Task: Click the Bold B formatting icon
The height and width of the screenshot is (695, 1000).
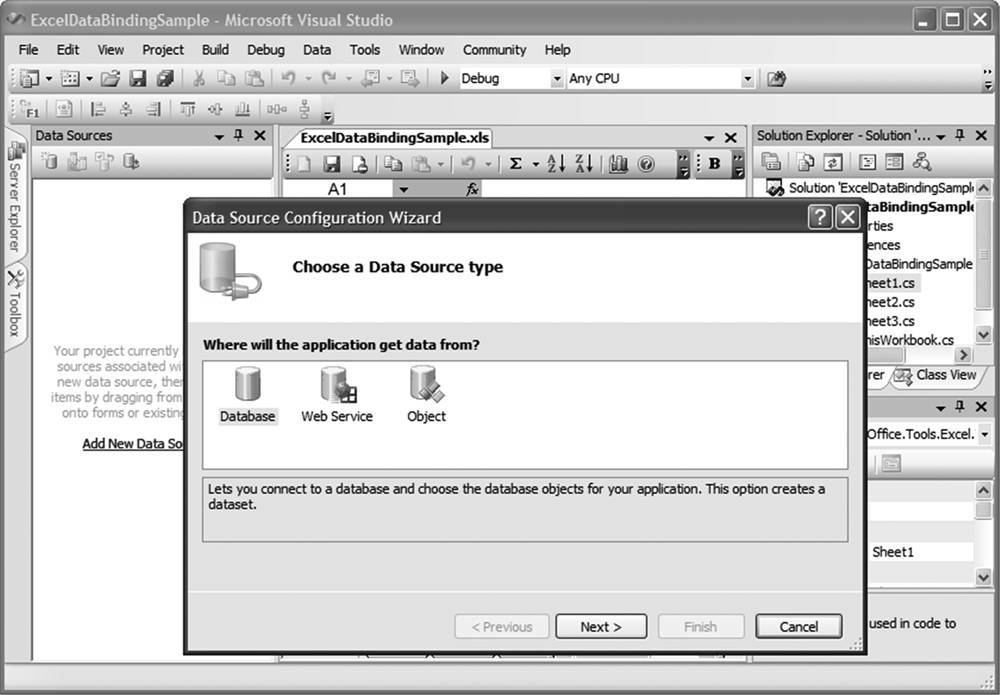Action: pos(714,164)
